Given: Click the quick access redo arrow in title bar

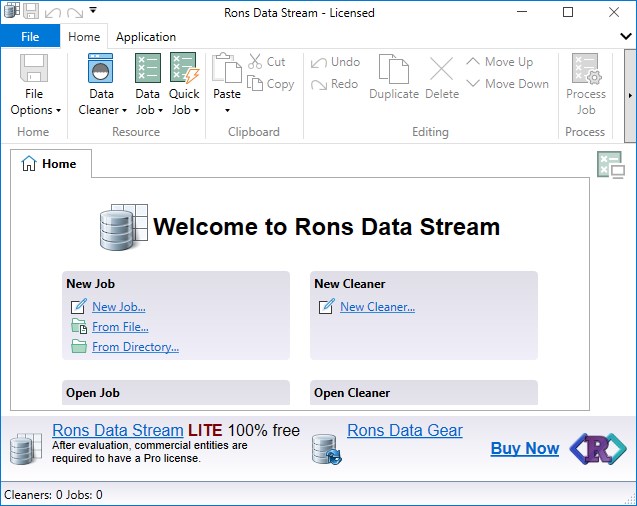Looking at the screenshot, I should pyautogui.click(x=75, y=13).
